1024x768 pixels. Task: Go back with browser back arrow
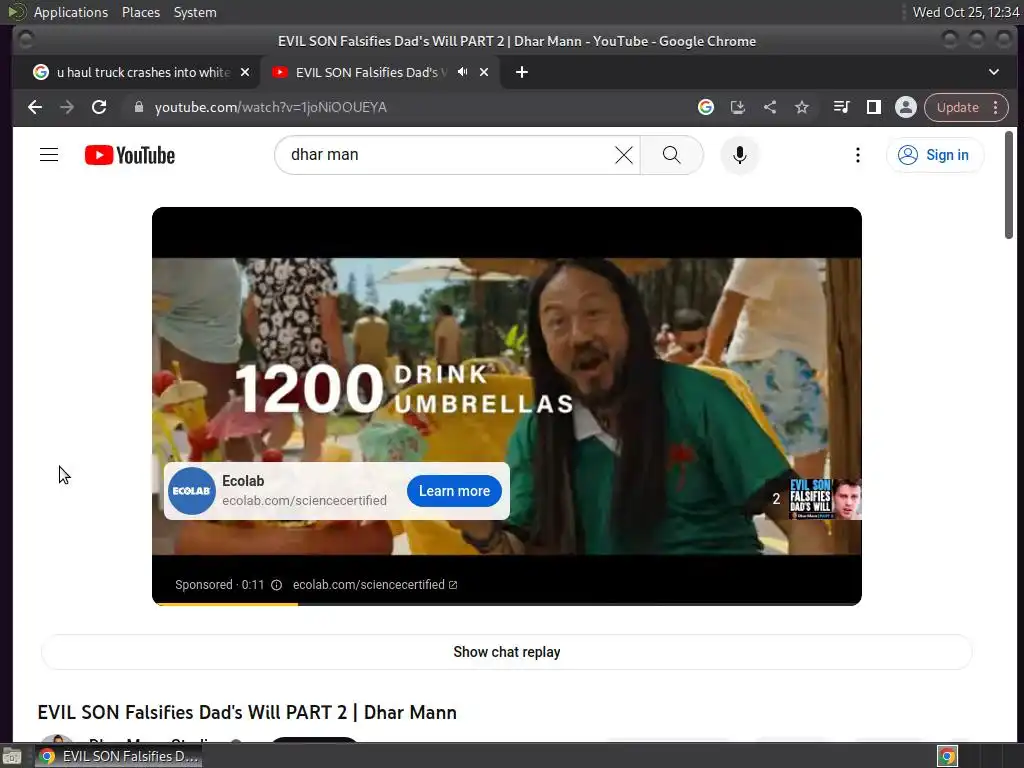[35, 107]
